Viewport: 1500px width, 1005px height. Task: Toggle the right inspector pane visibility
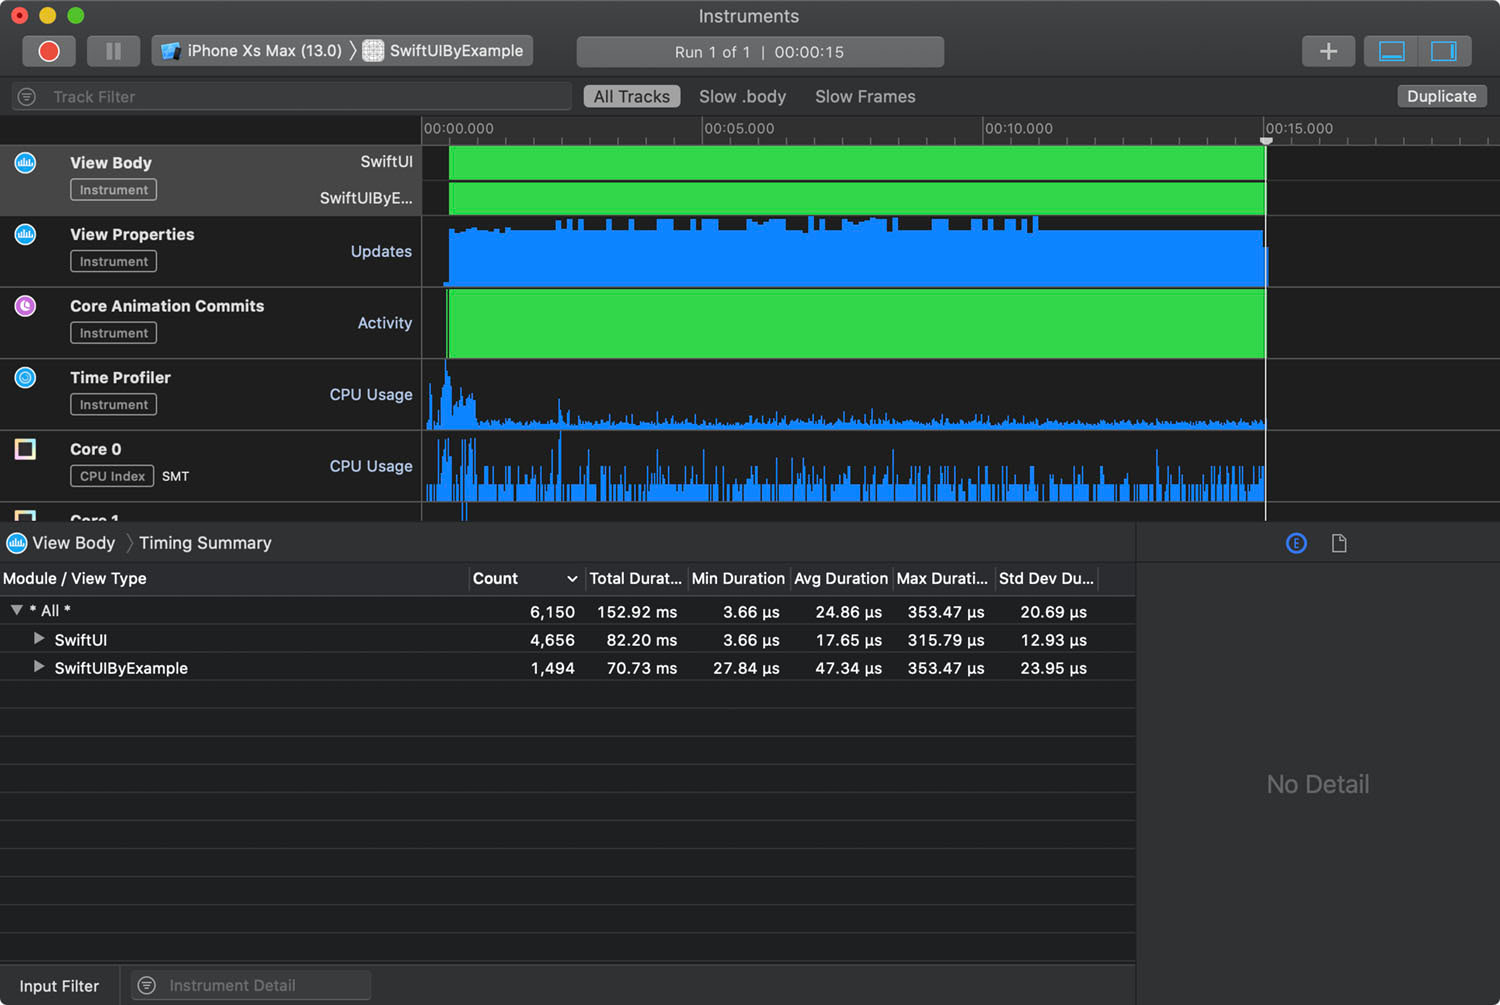[1444, 51]
